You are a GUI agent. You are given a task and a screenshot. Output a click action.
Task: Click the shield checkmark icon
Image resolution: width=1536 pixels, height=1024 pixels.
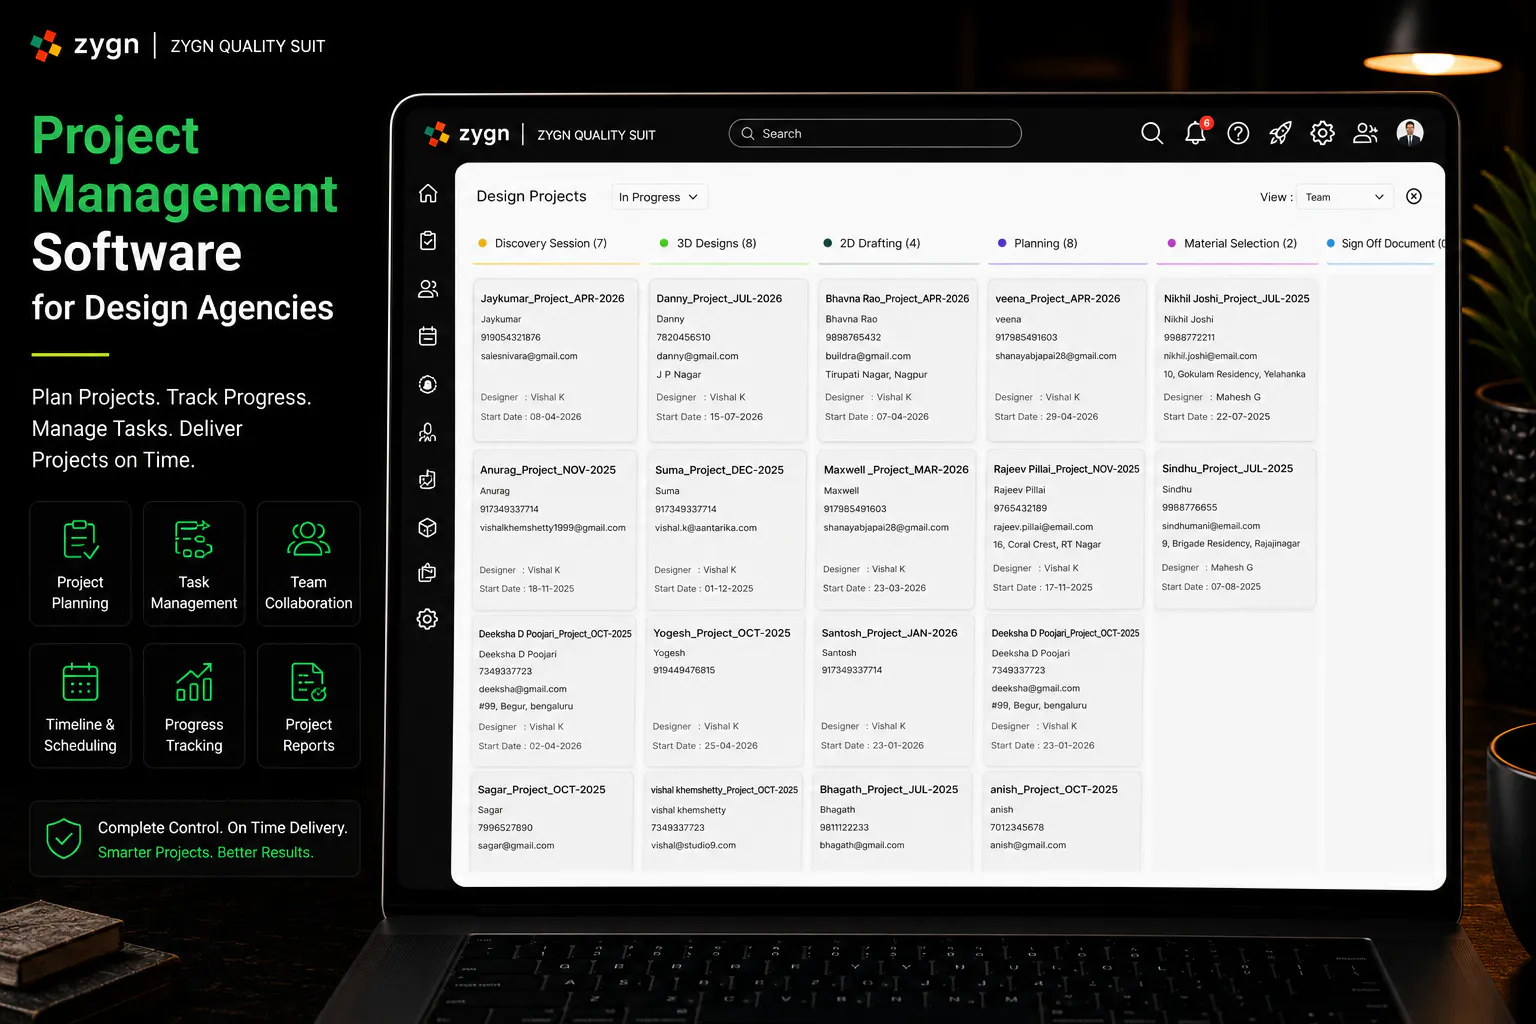click(64, 838)
